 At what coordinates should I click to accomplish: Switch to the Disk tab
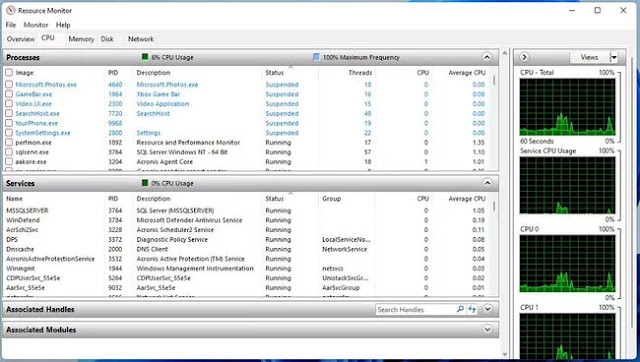(107, 39)
